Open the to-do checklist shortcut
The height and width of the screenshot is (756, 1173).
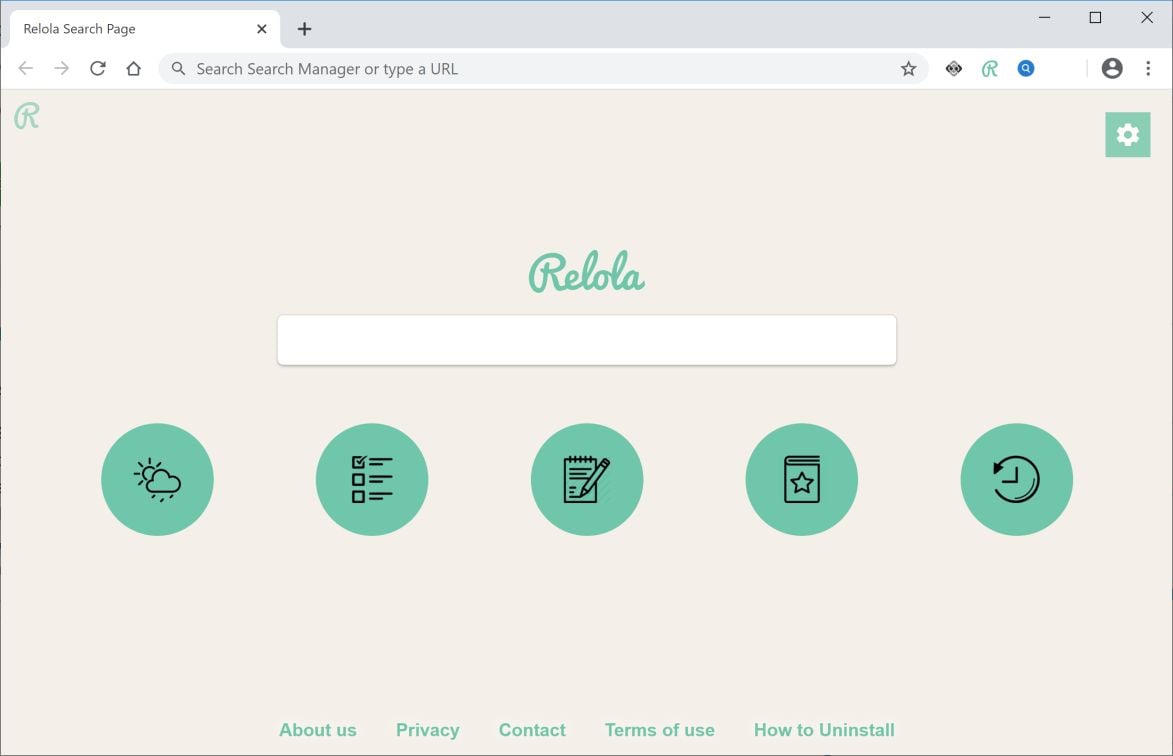point(372,479)
